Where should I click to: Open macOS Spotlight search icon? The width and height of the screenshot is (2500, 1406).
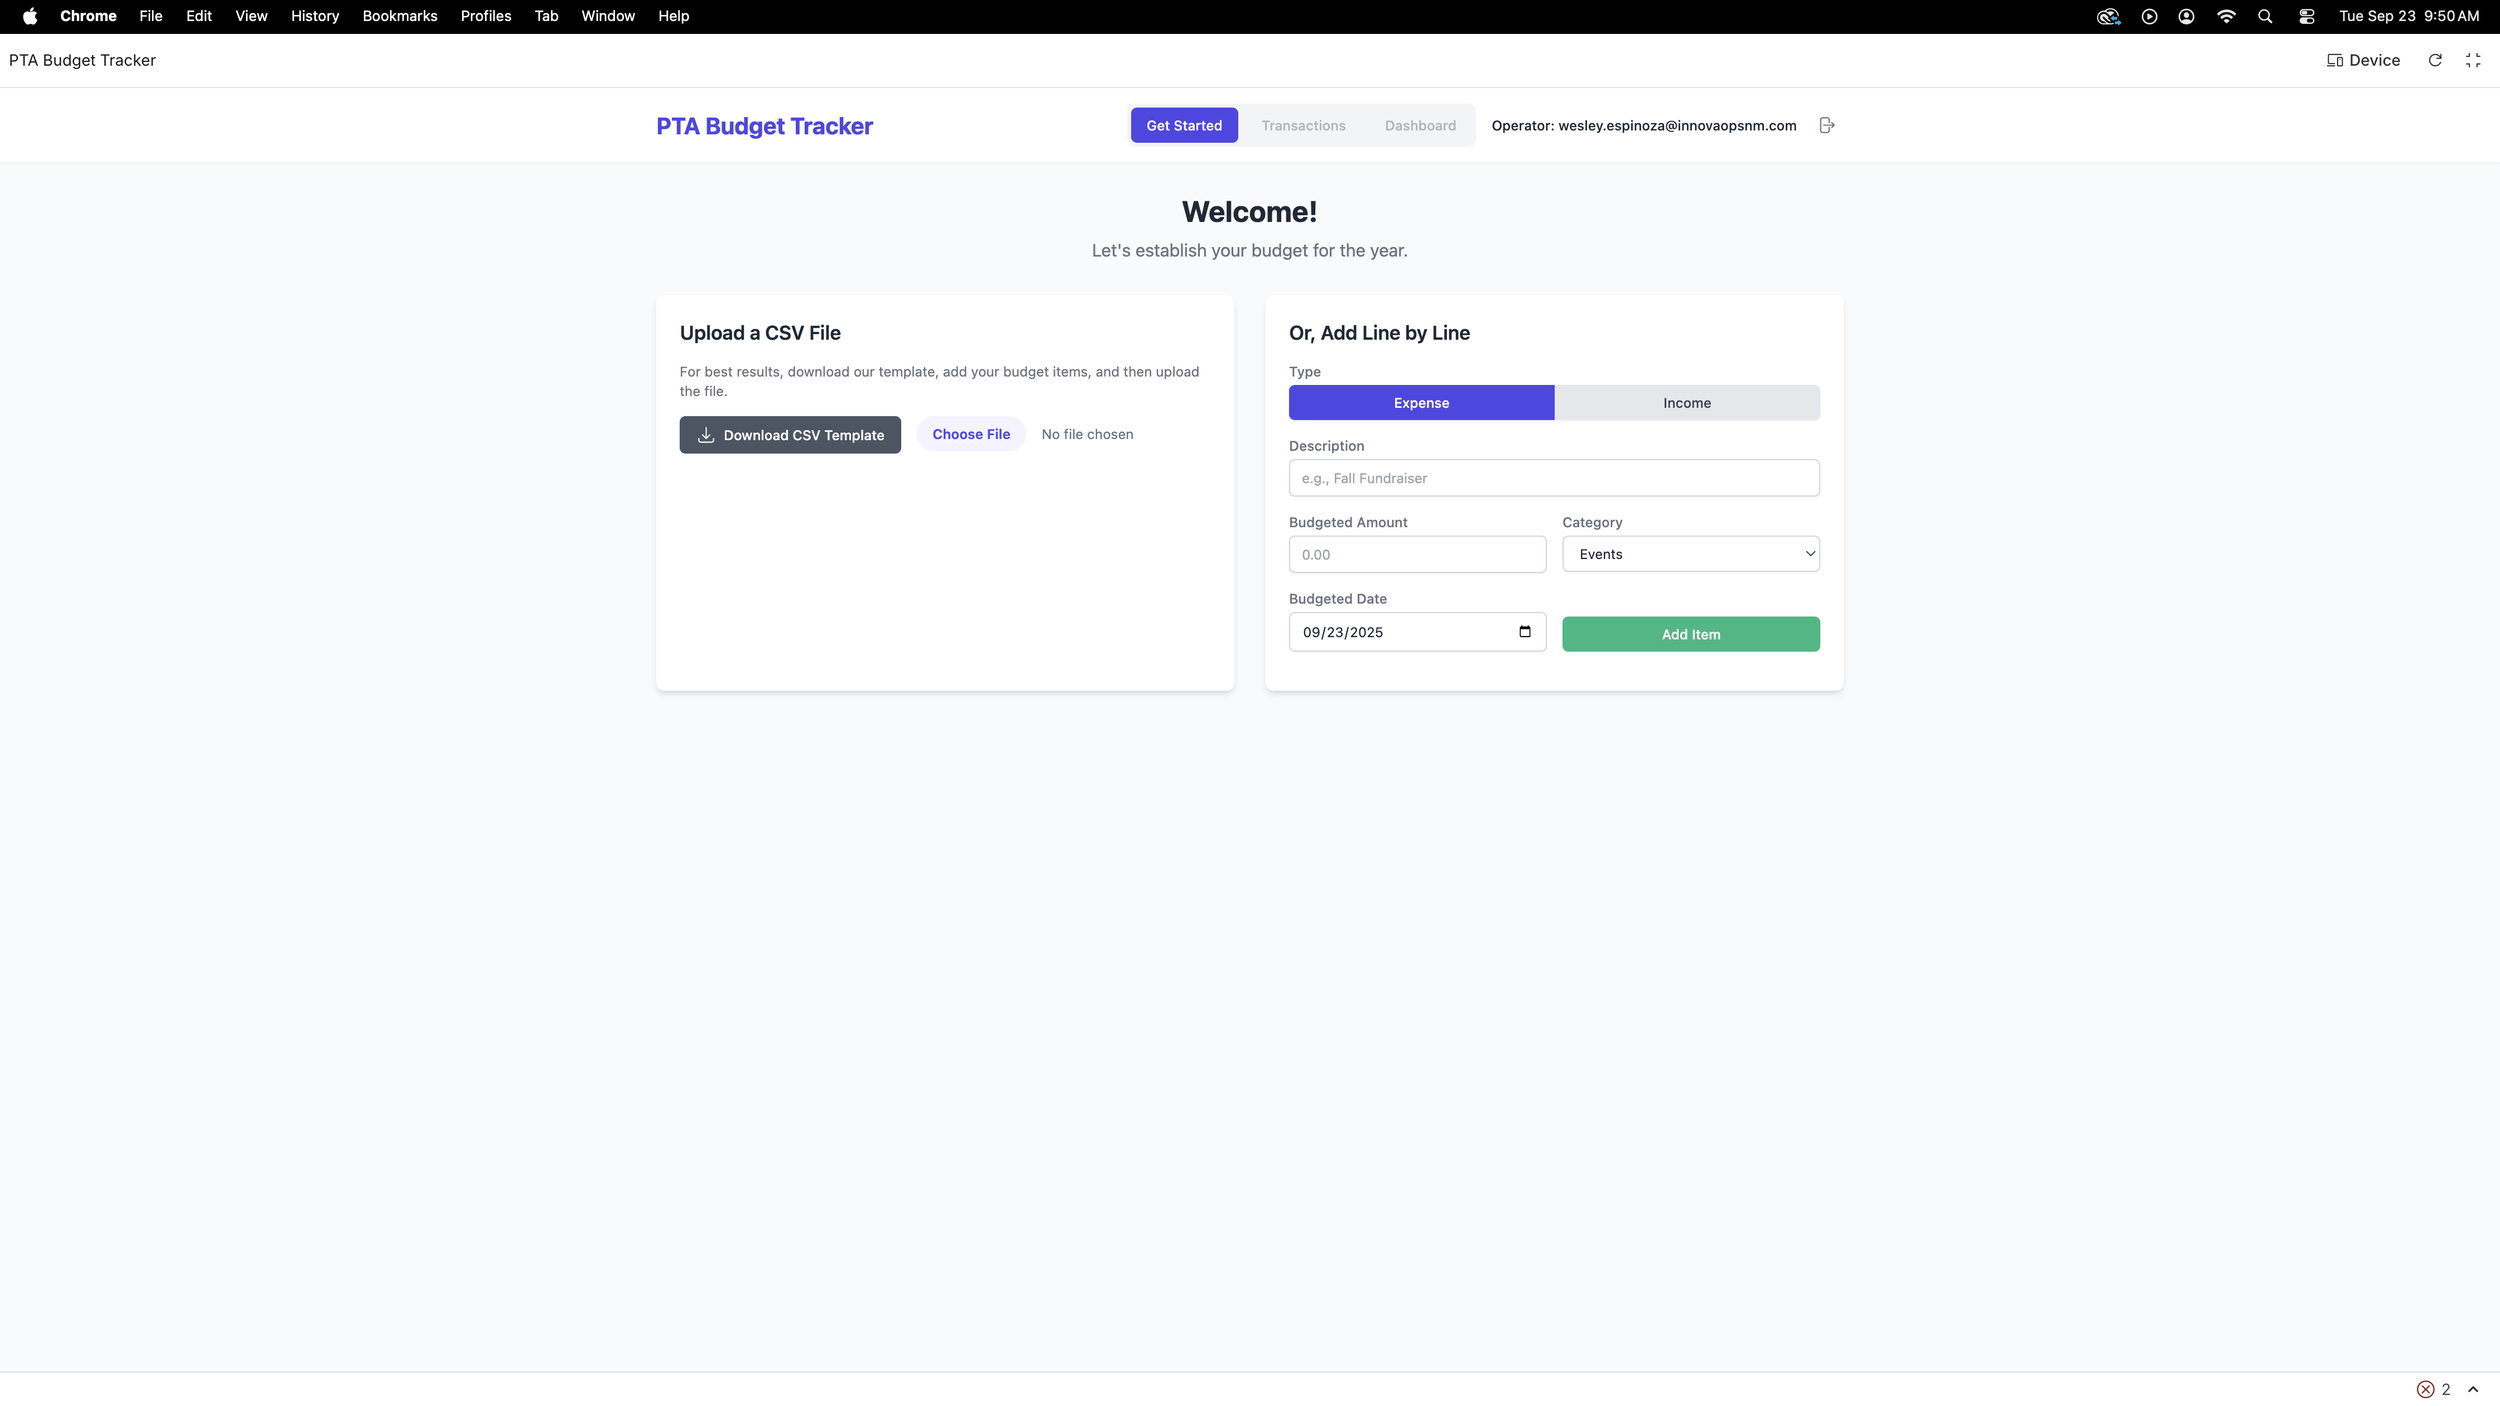point(2265,16)
